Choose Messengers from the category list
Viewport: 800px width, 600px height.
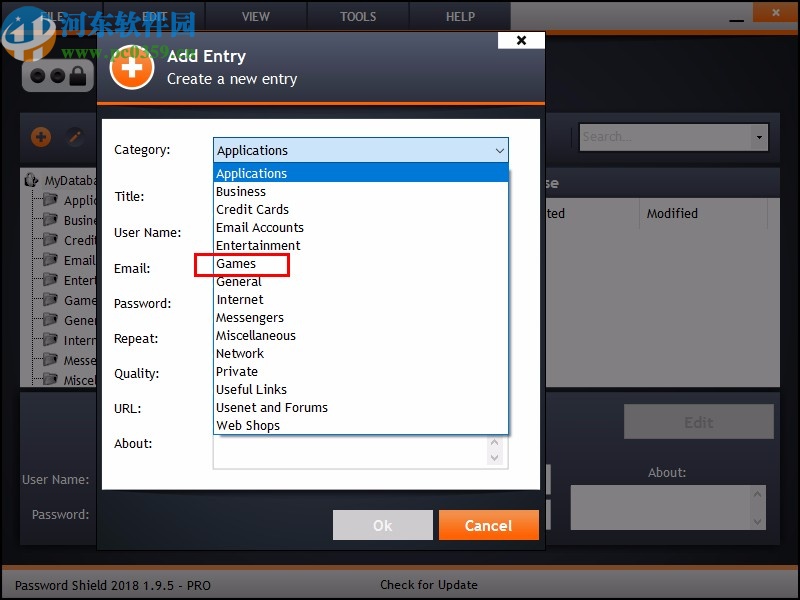[x=361, y=317]
